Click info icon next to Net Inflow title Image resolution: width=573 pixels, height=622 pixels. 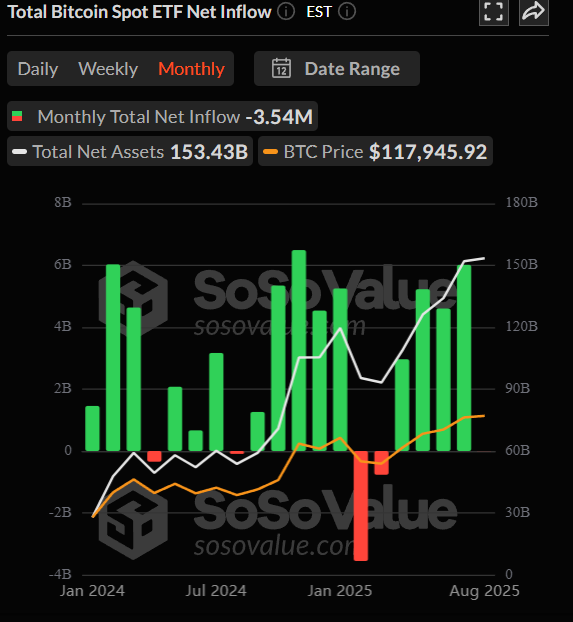pyautogui.click(x=286, y=12)
